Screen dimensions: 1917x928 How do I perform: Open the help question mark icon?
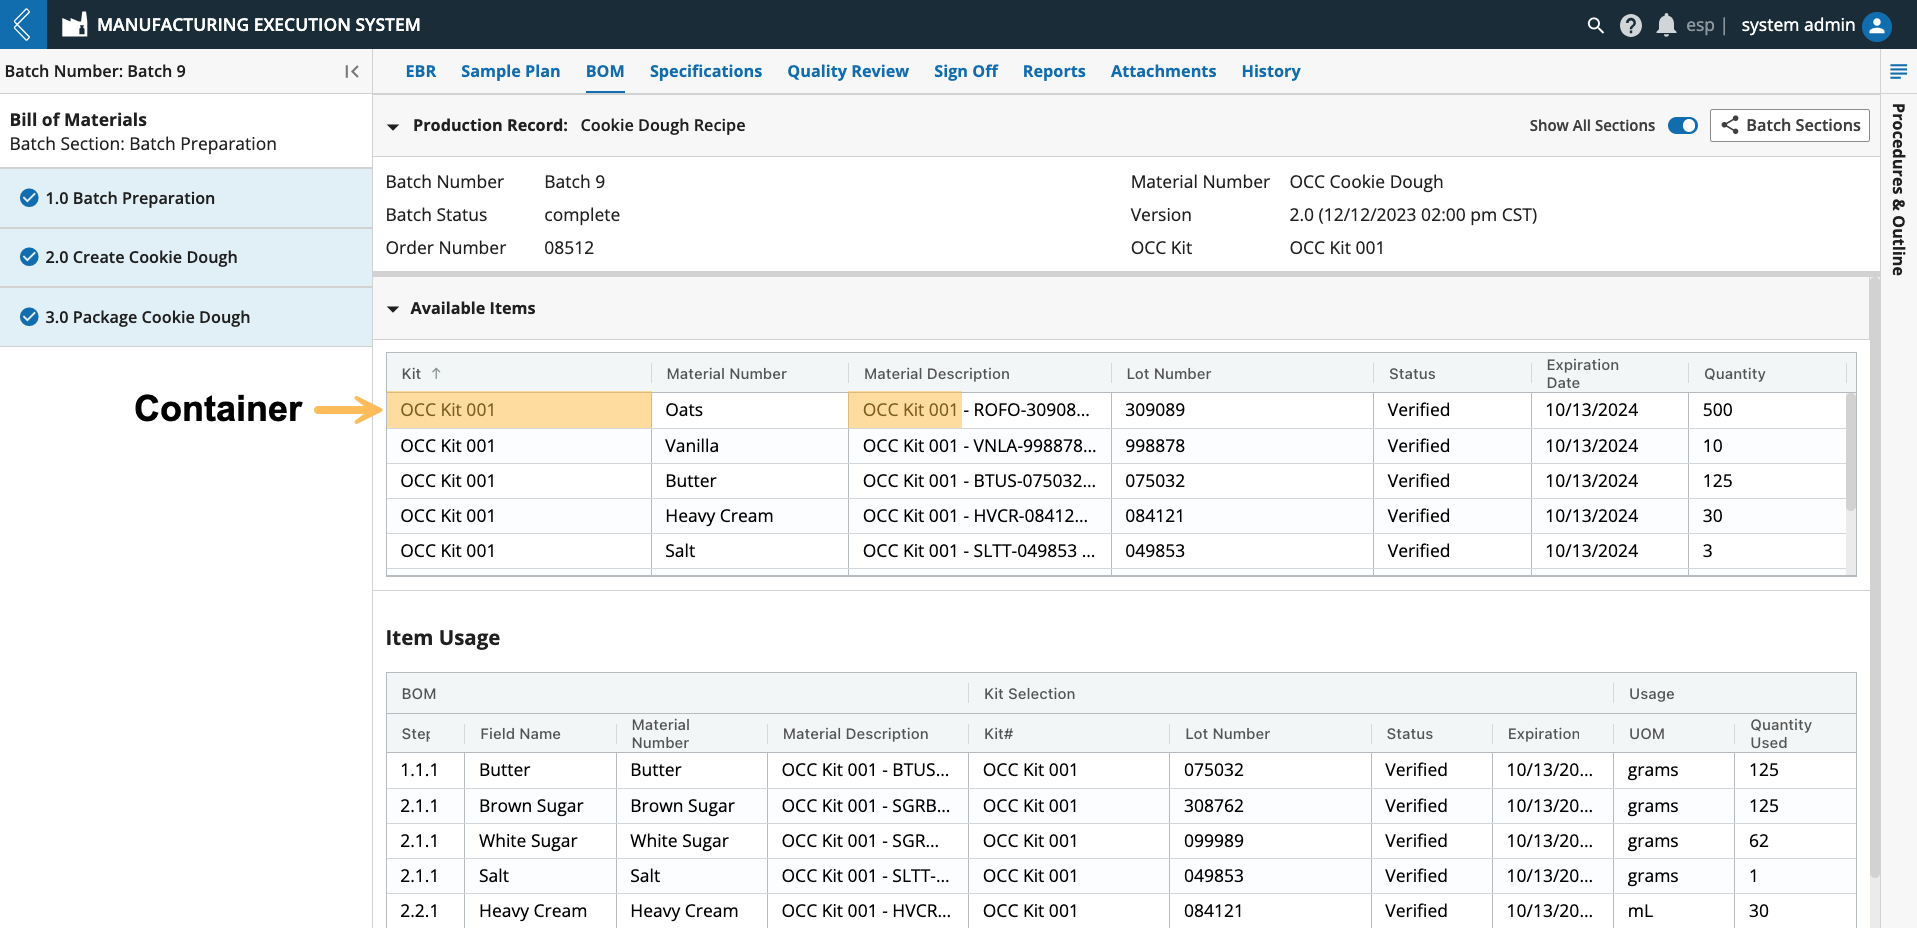(x=1630, y=25)
